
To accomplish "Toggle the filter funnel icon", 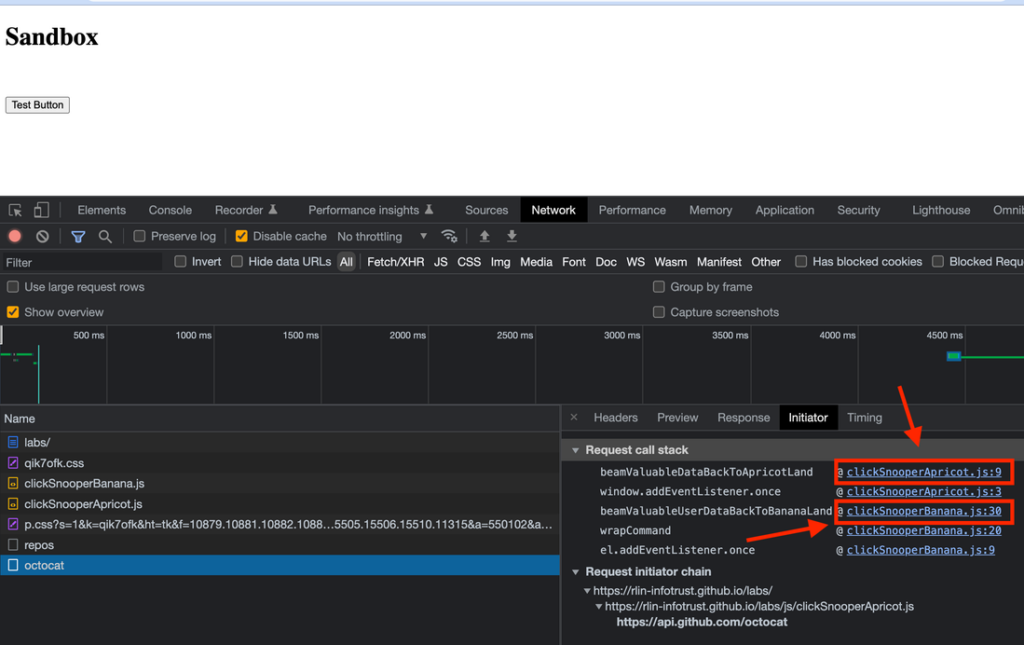I will tap(78, 236).
